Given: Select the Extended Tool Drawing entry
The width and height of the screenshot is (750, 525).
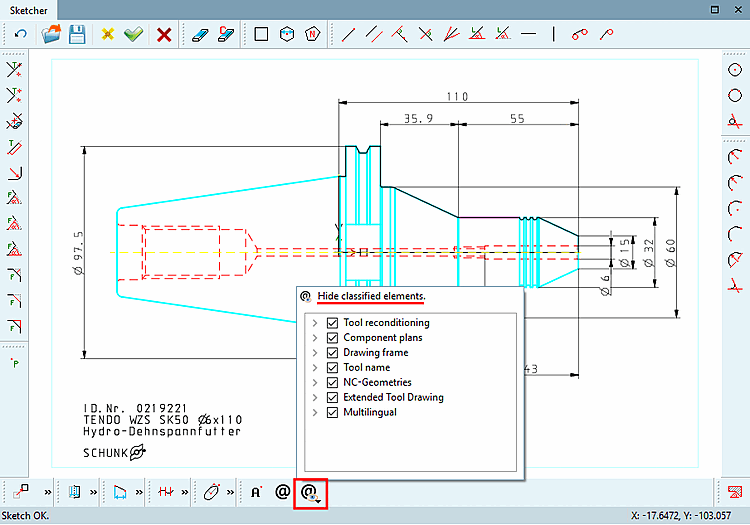Looking at the screenshot, I should 393,397.
